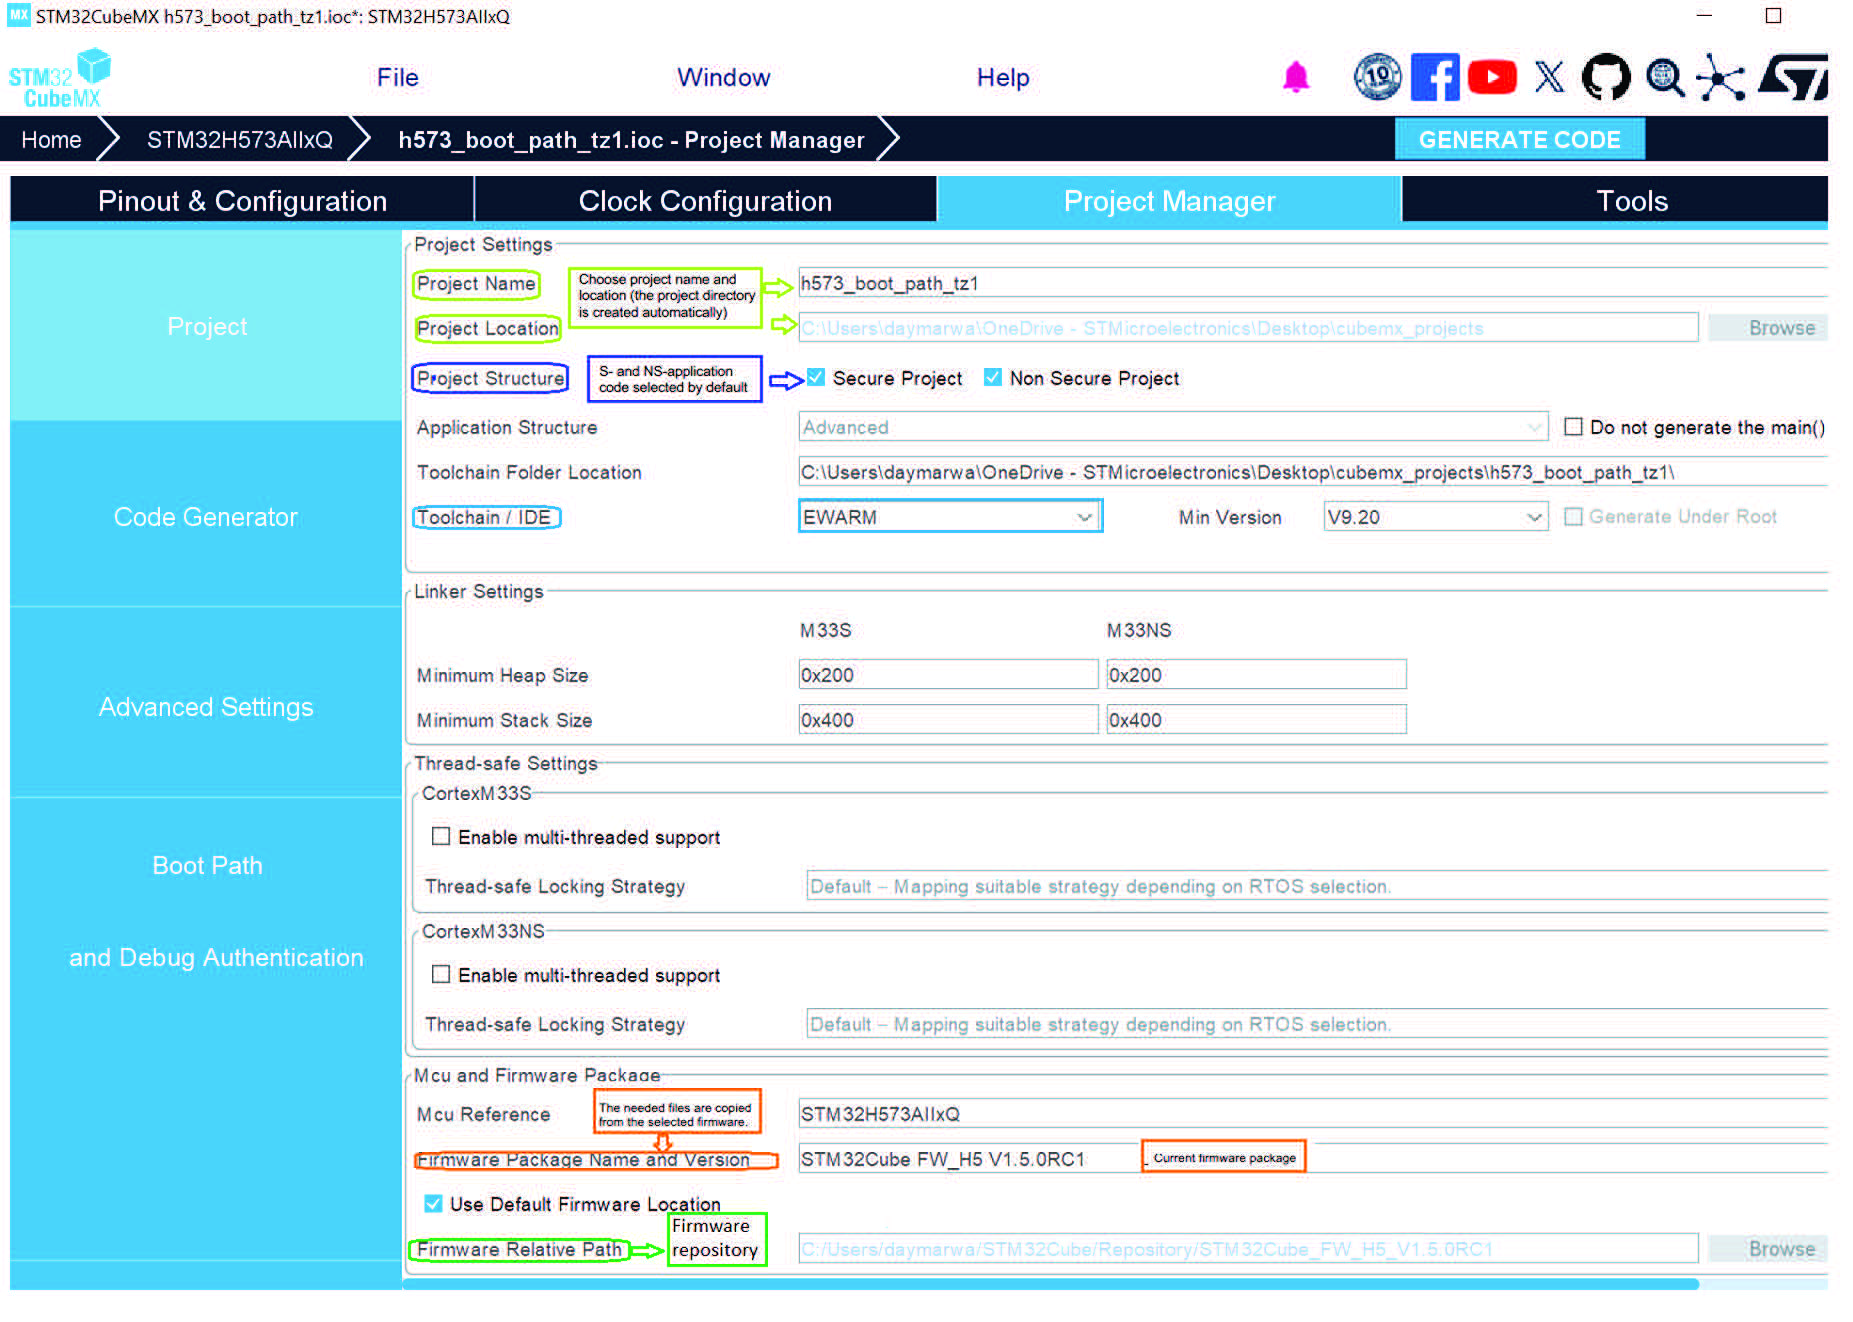Image resolution: width=1853 pixels, height=1322 pixels.
Task: Click the Project Name input field
Action: [1313, 283]
